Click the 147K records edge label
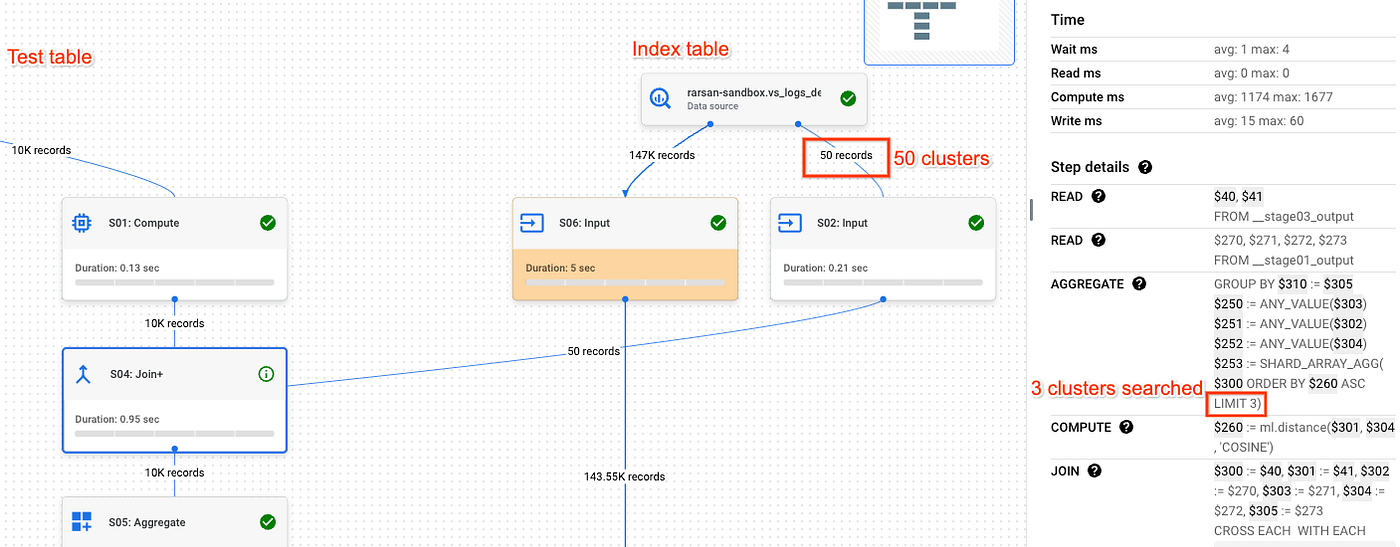Screen dimensions: 1400x547 (x=662, y=155)
